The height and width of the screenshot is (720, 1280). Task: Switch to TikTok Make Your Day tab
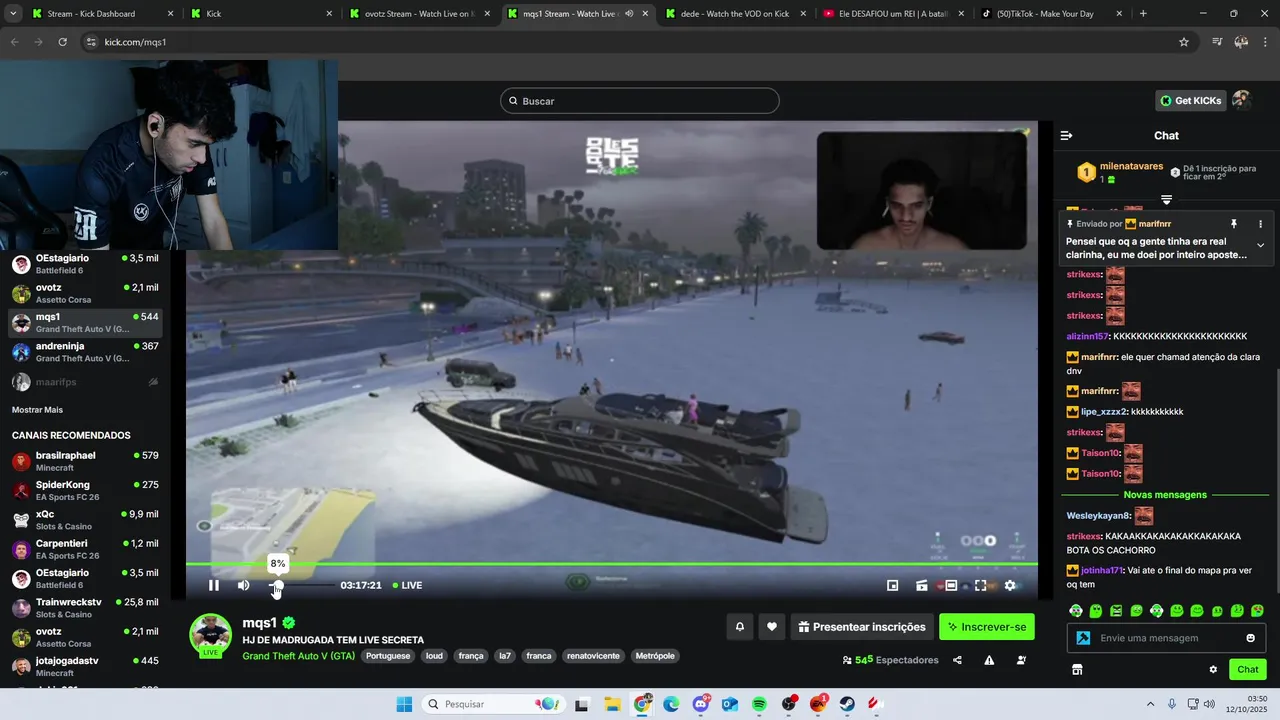click(1050, 14)
